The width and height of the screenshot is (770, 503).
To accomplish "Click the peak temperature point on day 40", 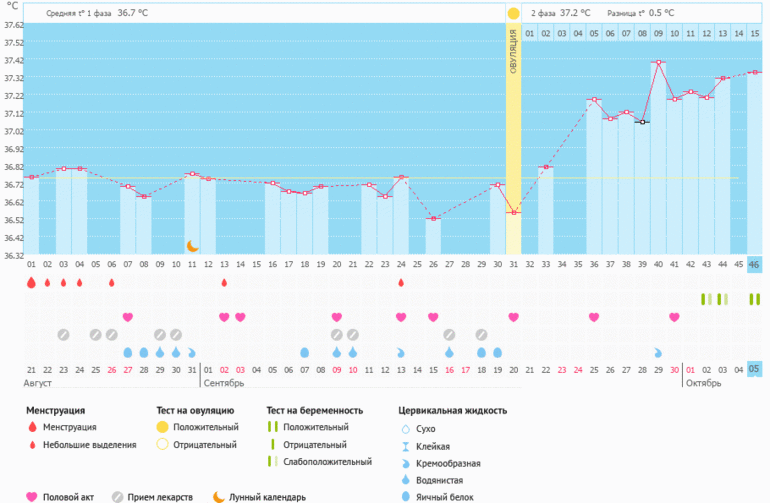I will point(658,62).
